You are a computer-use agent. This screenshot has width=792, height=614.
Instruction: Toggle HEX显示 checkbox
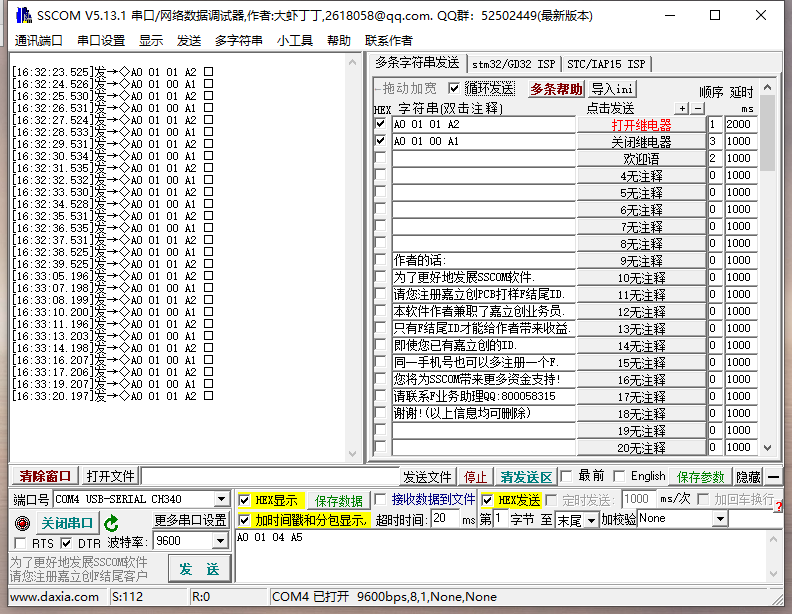[x=244, y=500]
